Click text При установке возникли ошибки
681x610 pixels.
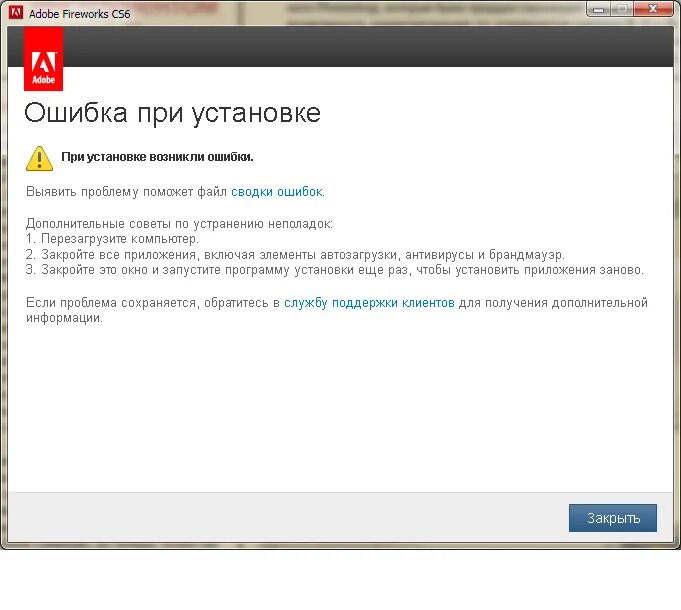pyautogui.click(x=157, y=157)
